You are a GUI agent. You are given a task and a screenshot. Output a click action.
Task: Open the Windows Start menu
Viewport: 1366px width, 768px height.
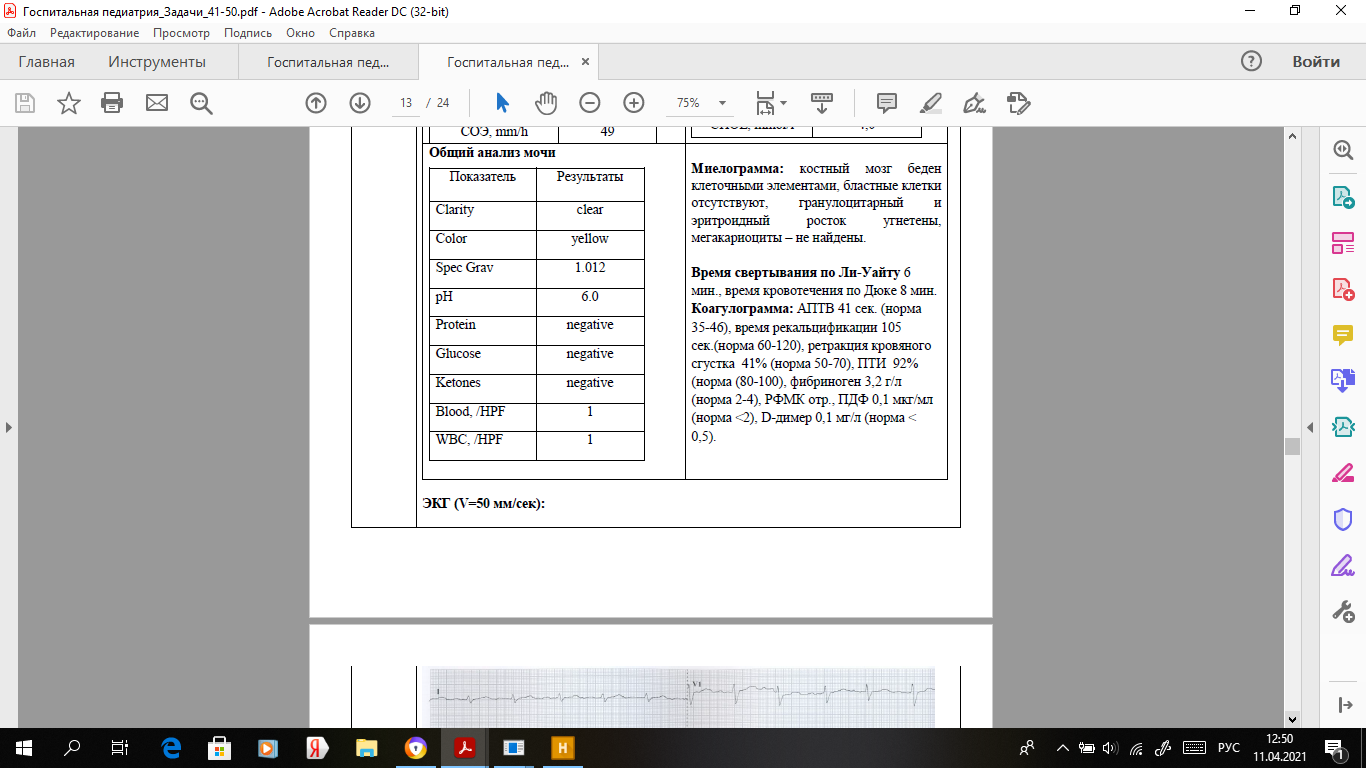tap(24, 748)
